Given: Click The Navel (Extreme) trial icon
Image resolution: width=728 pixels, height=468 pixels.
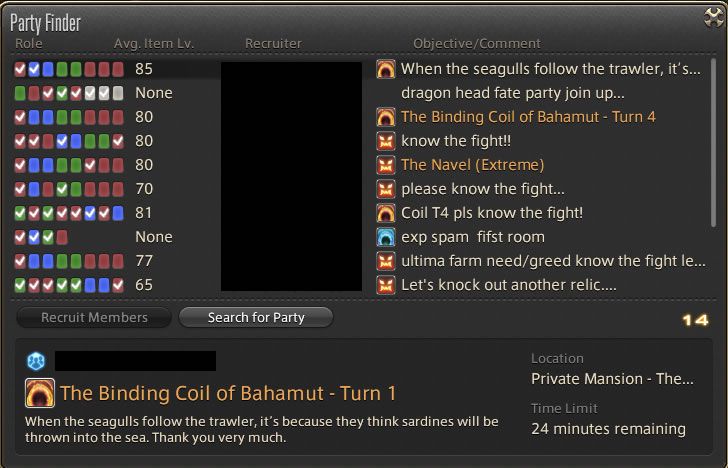Looking at the screenshot, I should 386,165.
